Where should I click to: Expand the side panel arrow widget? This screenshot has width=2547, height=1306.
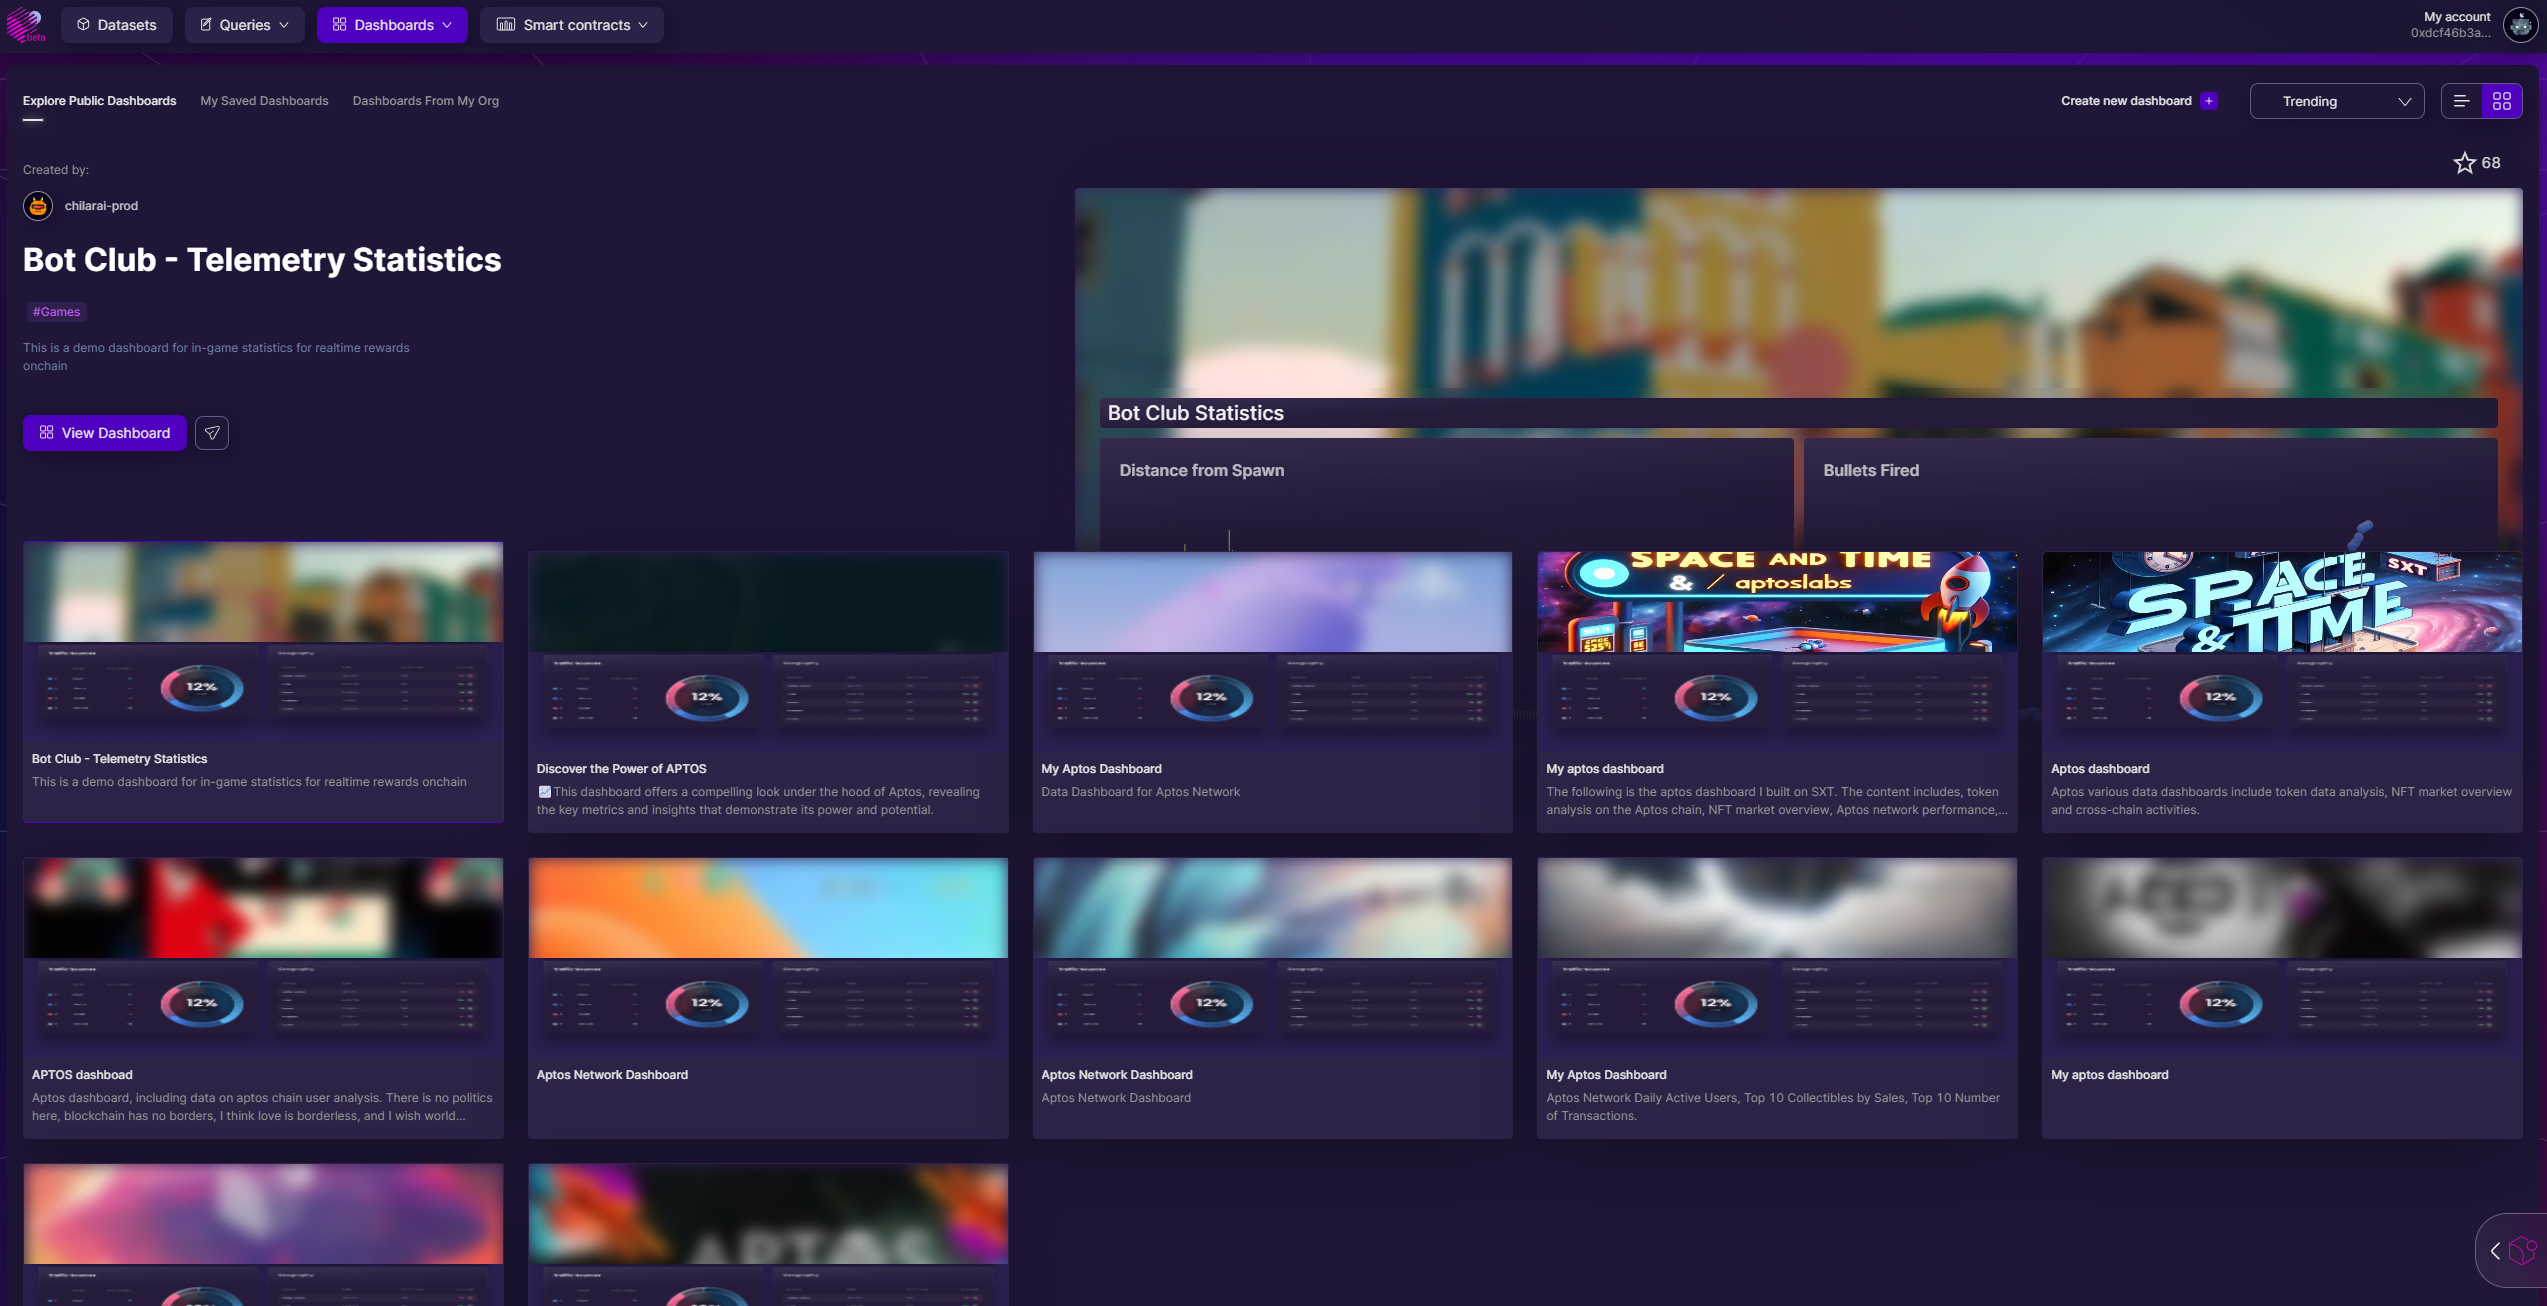[2496, 1250]
